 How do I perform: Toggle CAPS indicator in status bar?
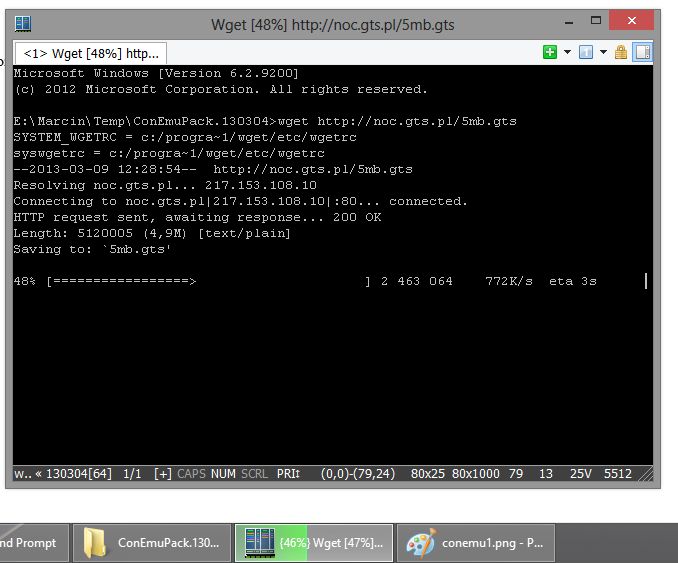click(191, 474)
